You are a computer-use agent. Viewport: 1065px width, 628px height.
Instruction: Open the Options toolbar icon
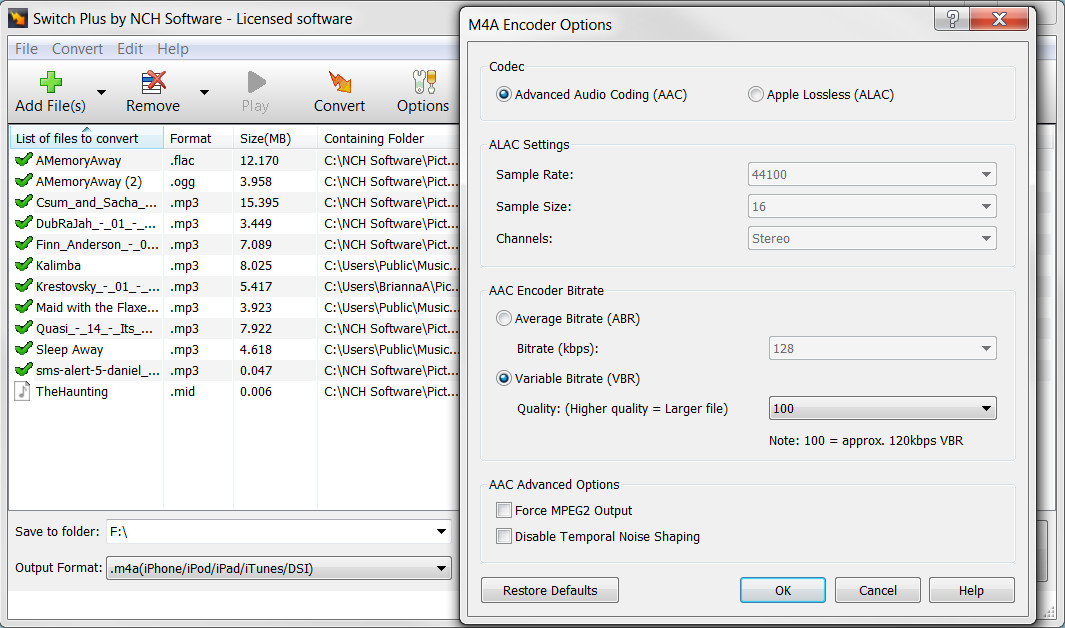coord(422,80)
